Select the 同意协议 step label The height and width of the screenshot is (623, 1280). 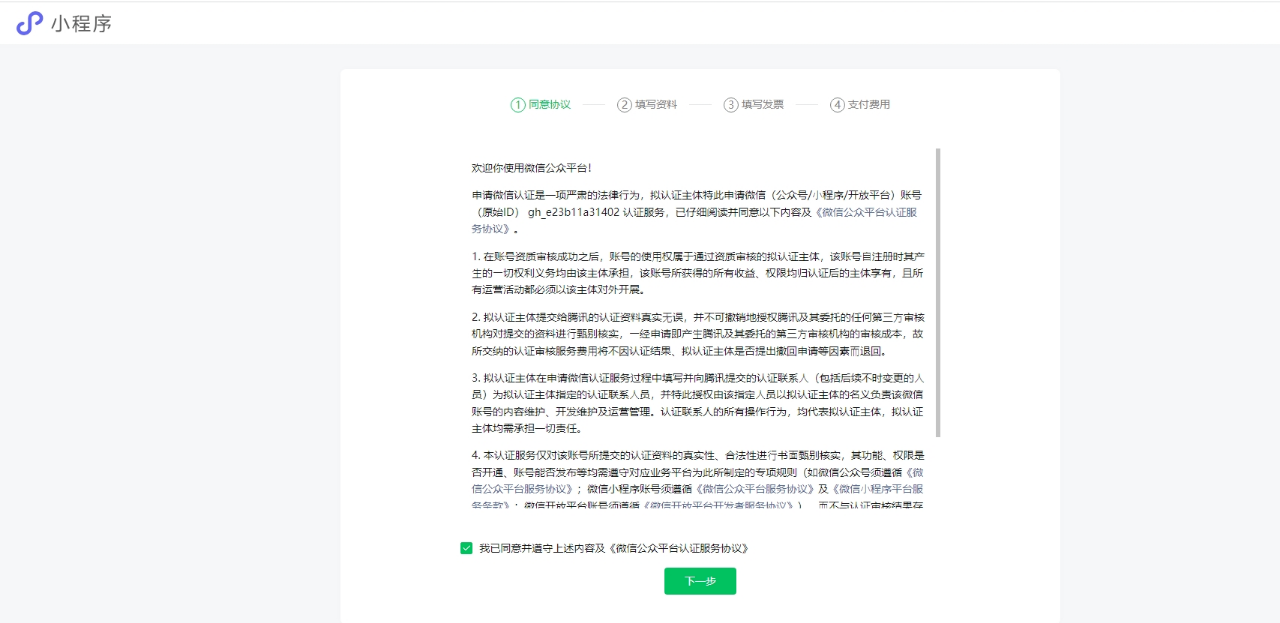pyautogui.click(x=549, y=105)
